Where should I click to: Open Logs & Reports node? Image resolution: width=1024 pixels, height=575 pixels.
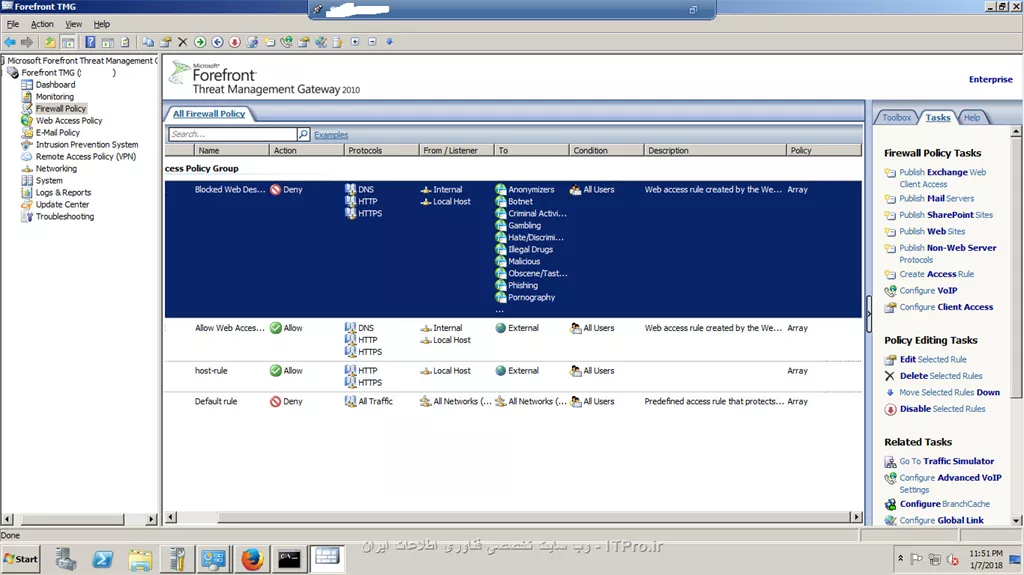point(63,193)
